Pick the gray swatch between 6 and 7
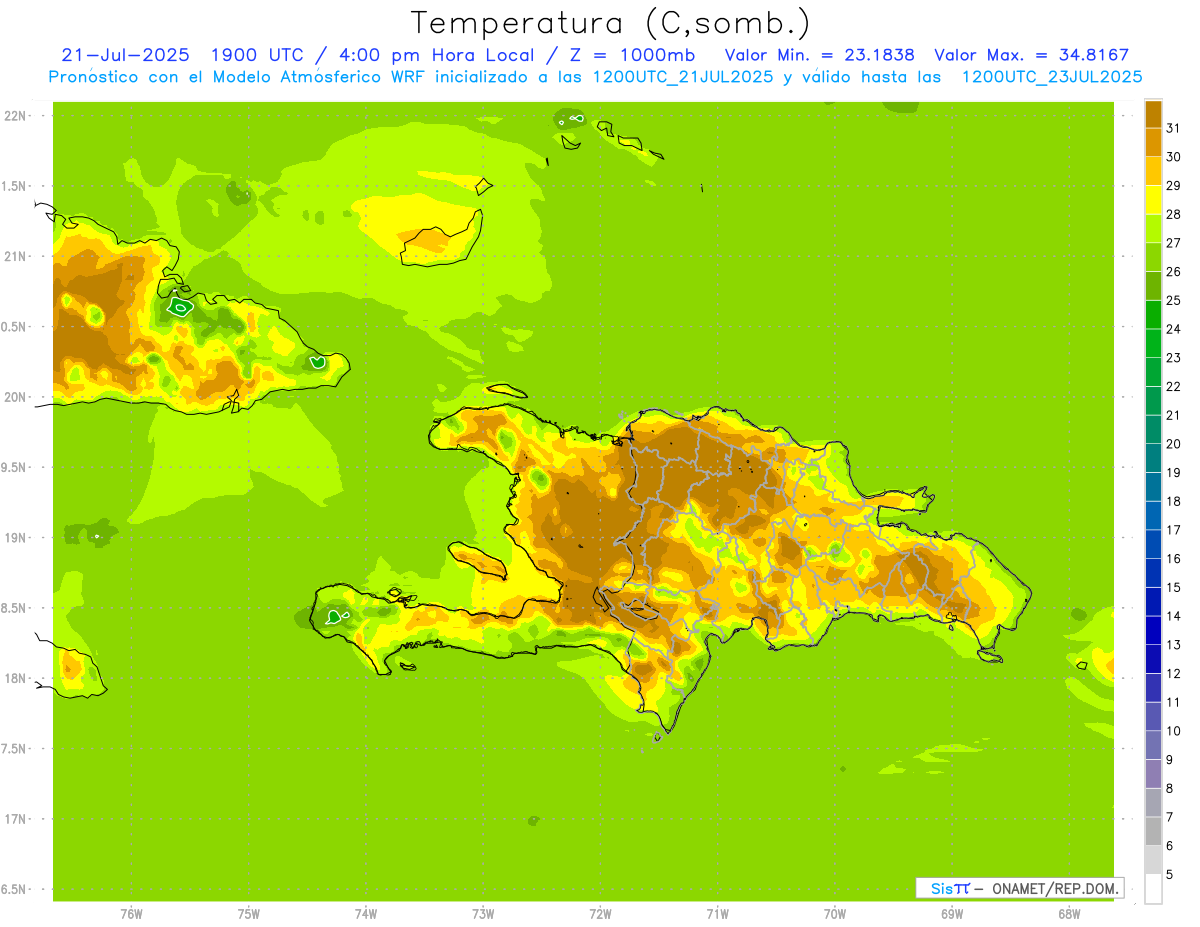This screenshot has height=927, width=1200. click(x=1153, y=831)
